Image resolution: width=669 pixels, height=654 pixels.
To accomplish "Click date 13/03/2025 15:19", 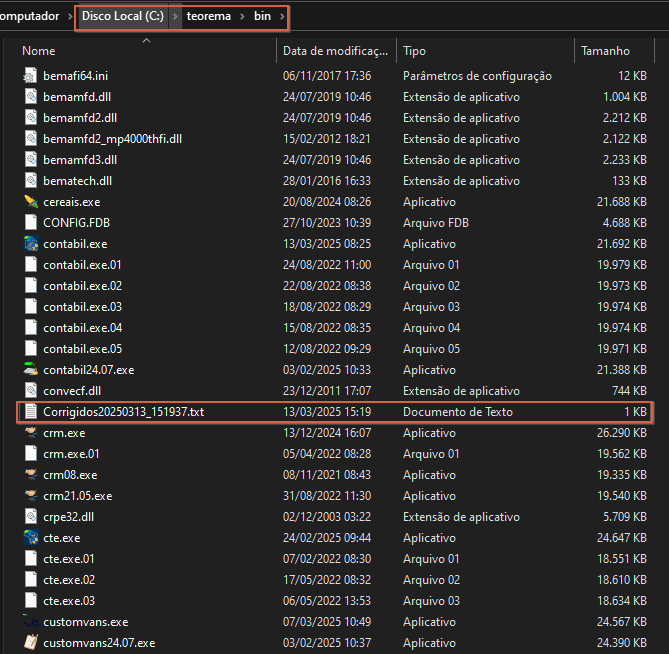I will tap(327, 412).
